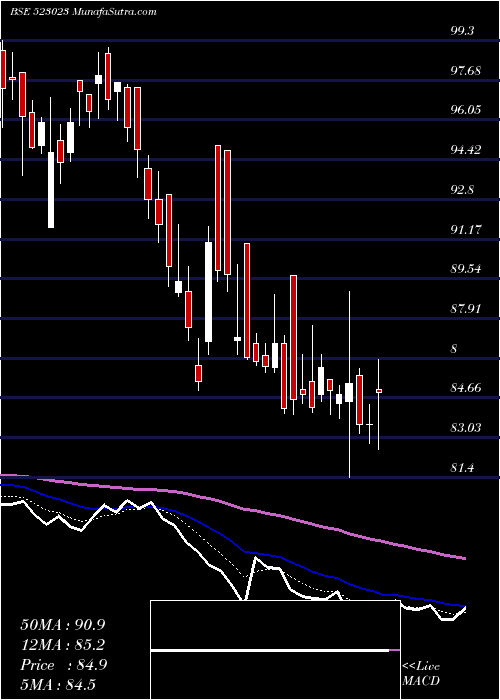Click the 50MA : 90.9 readout

64,625
